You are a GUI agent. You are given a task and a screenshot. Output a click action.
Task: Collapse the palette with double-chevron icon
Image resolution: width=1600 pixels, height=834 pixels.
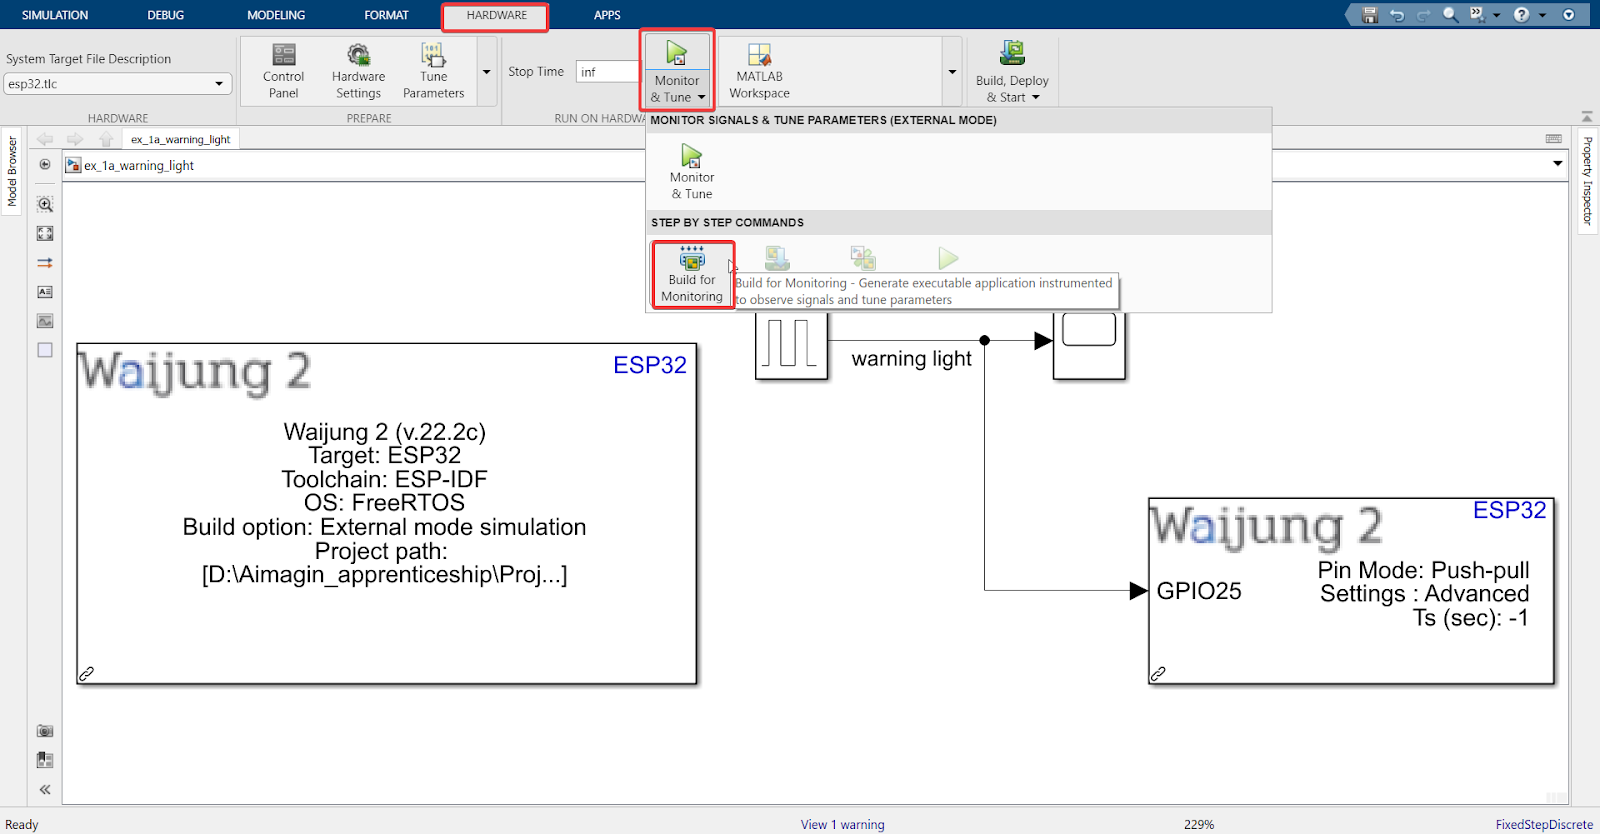(45, 789)
